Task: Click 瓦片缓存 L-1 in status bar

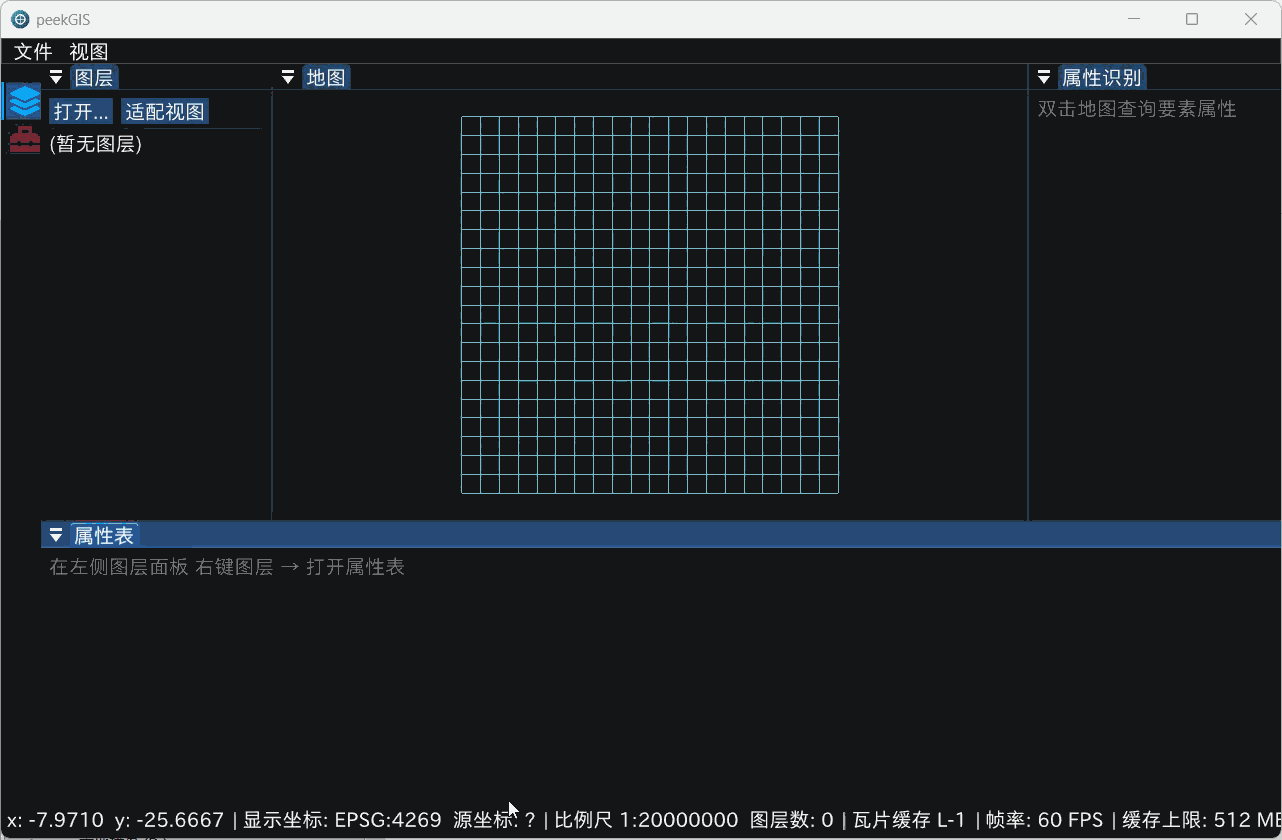Action: [909, 820]
